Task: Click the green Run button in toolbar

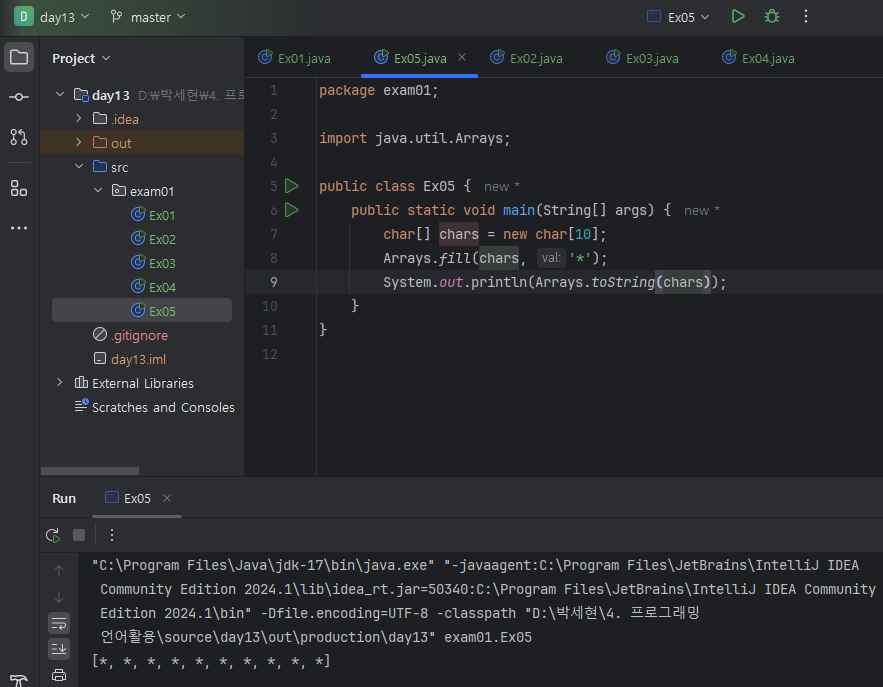Action: [x=738, y=17]
